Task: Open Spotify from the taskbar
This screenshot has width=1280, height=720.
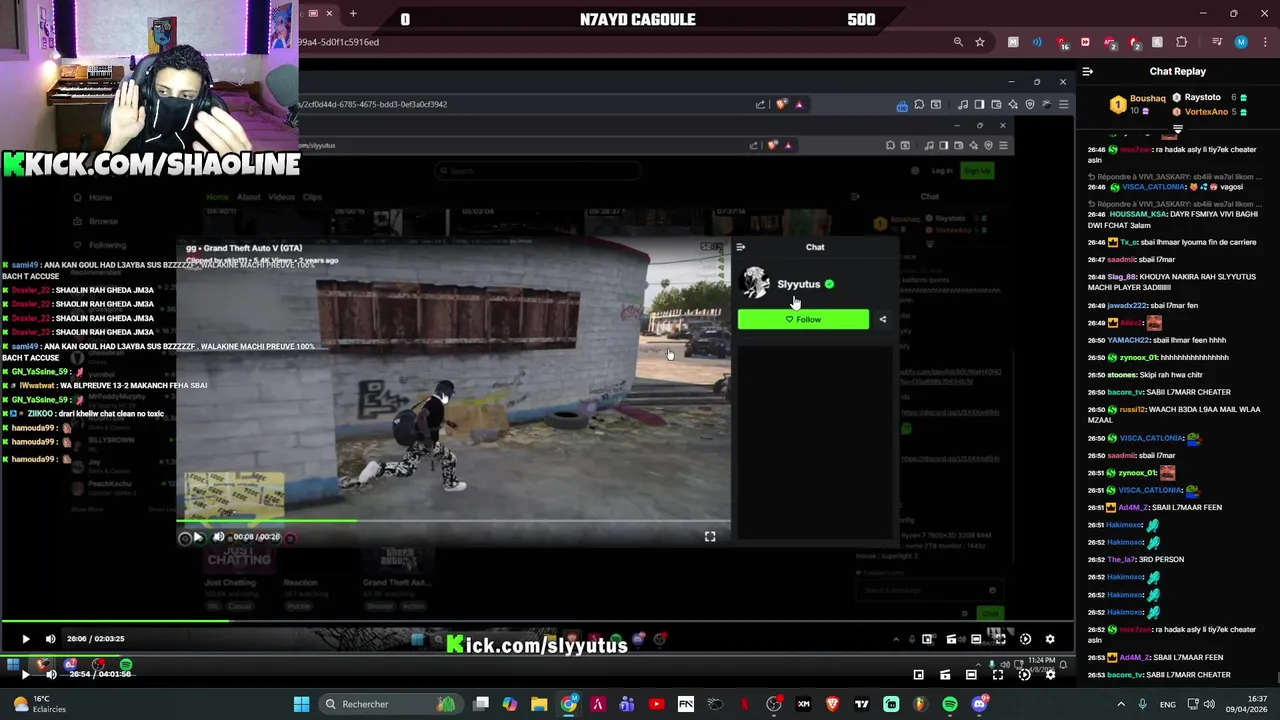Action: tap(950, 704)
